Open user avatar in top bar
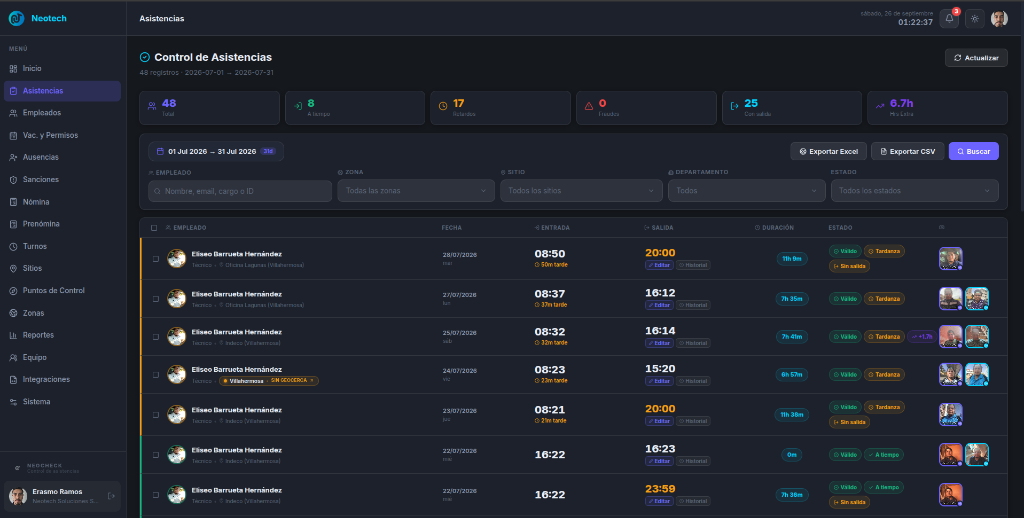 point(999,19)
